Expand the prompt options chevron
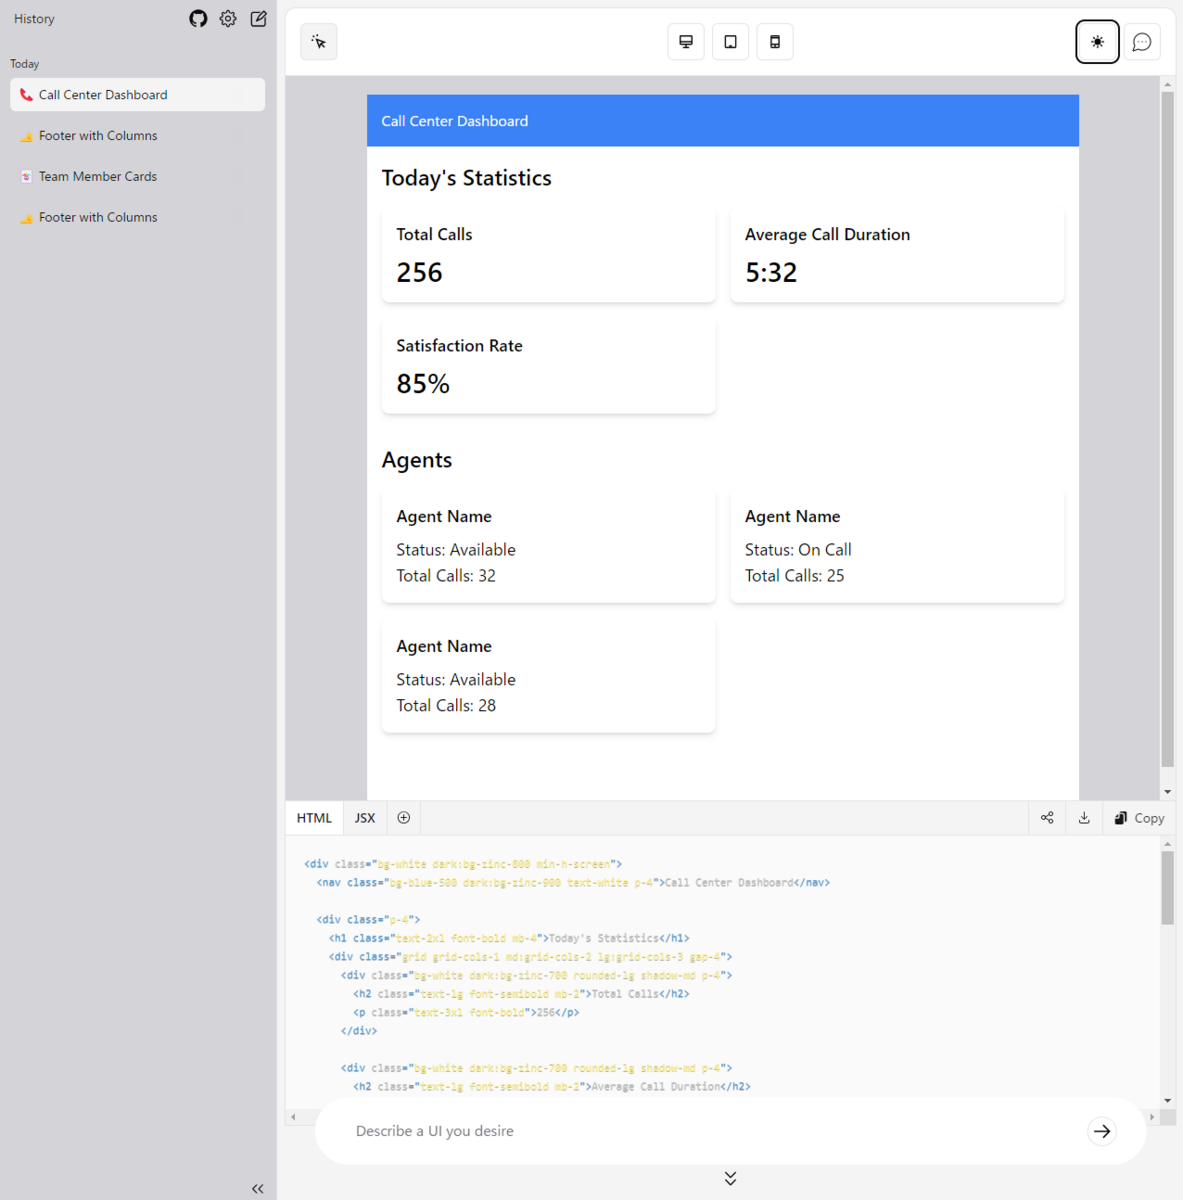This screenshot has width=1183, height=1200. pos(730,1178)
